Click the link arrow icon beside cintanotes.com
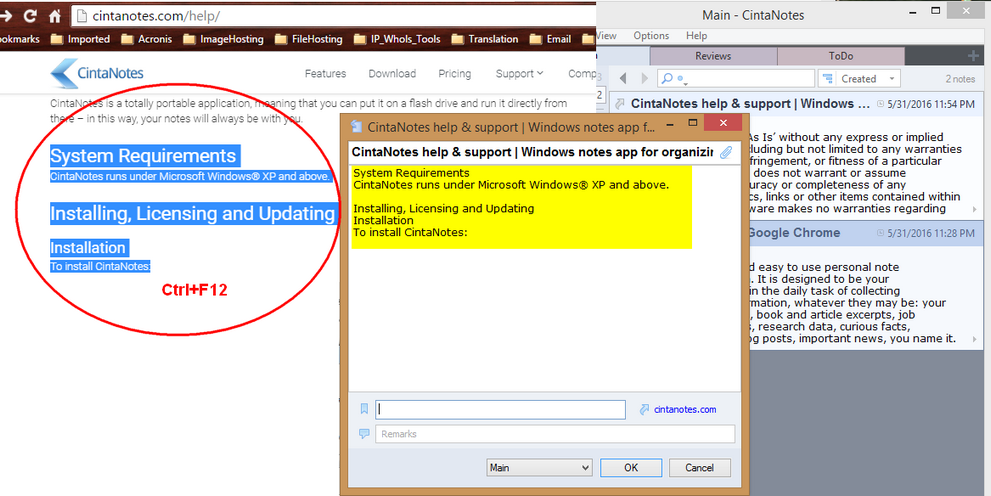The image size is (991, 496). (644, 409)
